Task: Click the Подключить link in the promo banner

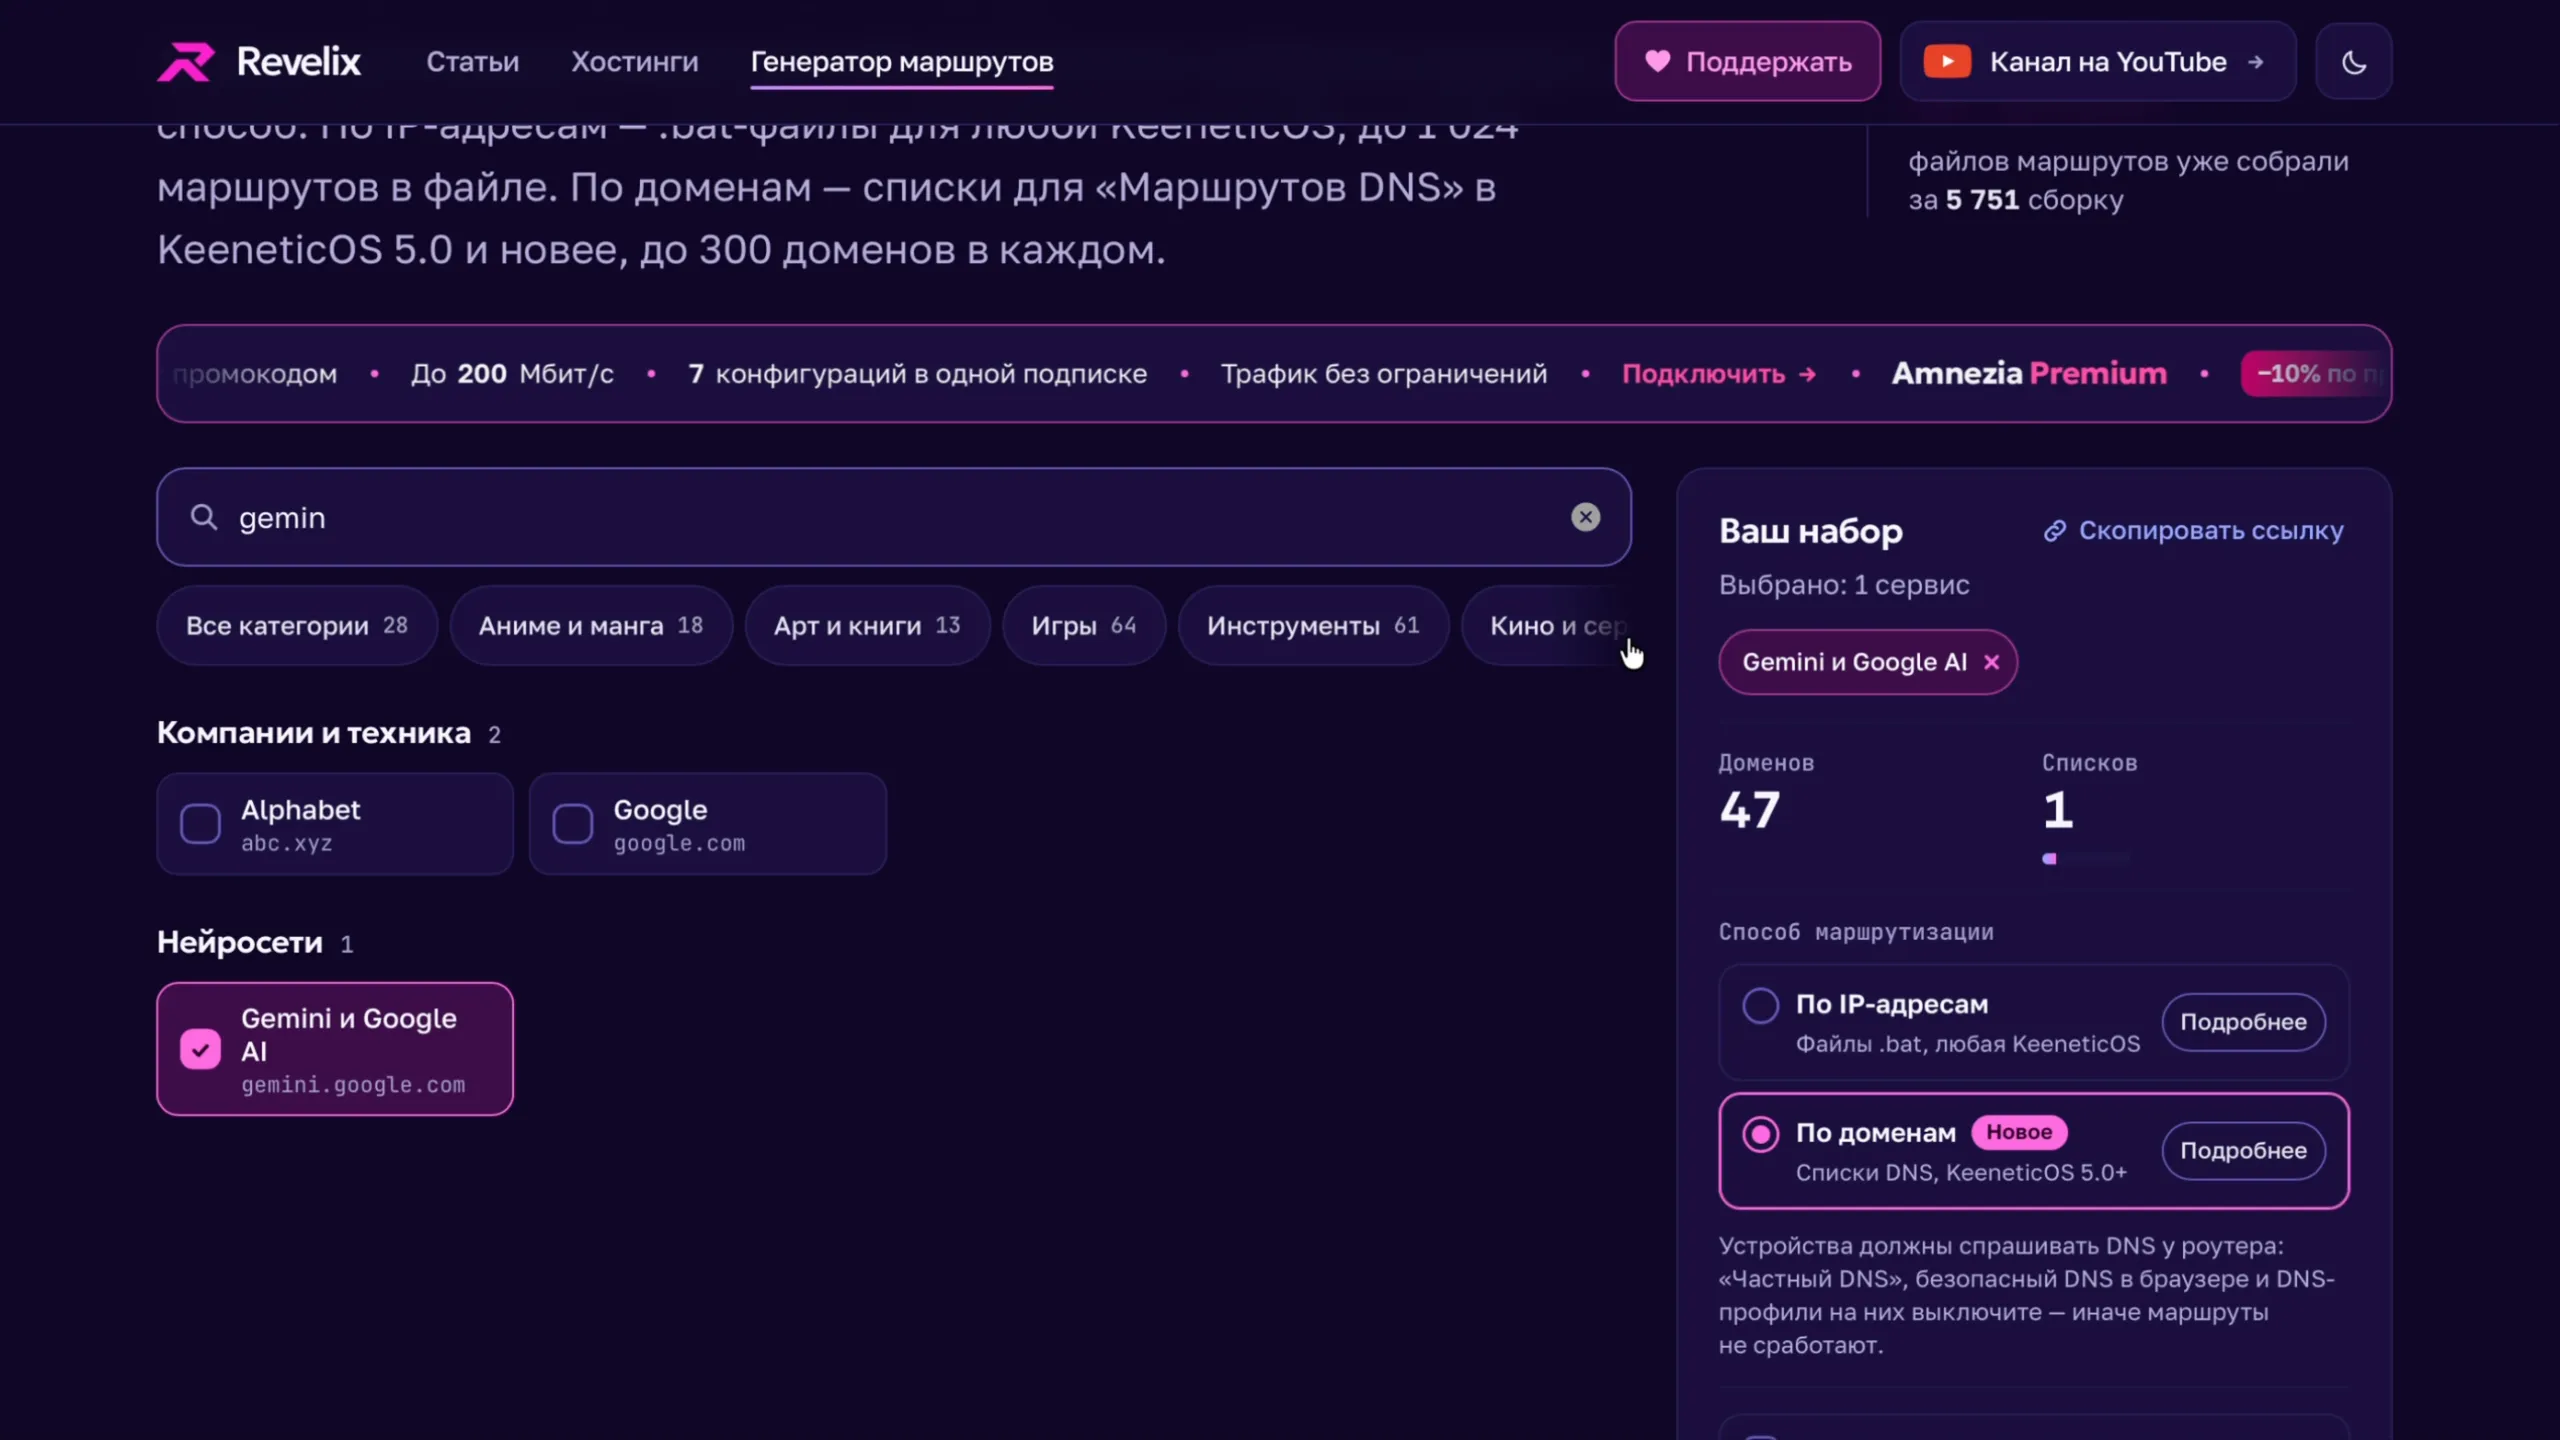Action: pos(1718,374)
